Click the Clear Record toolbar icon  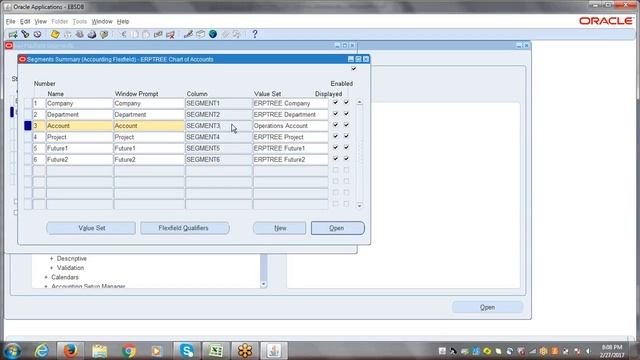(x=158, y=34)
